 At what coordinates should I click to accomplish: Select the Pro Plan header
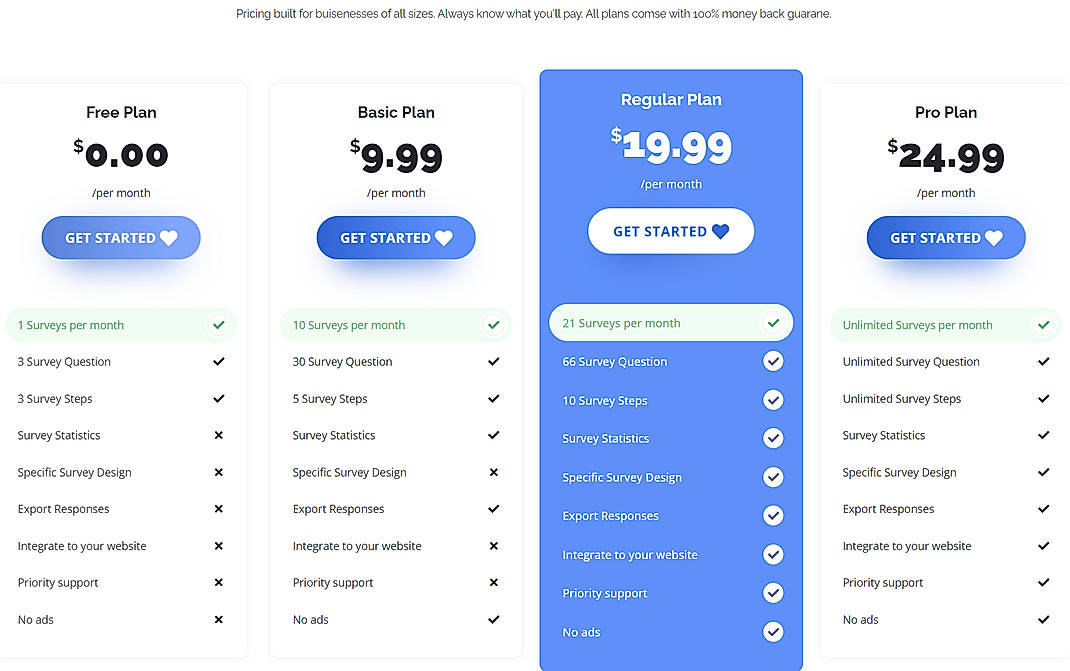pos(945,112)
